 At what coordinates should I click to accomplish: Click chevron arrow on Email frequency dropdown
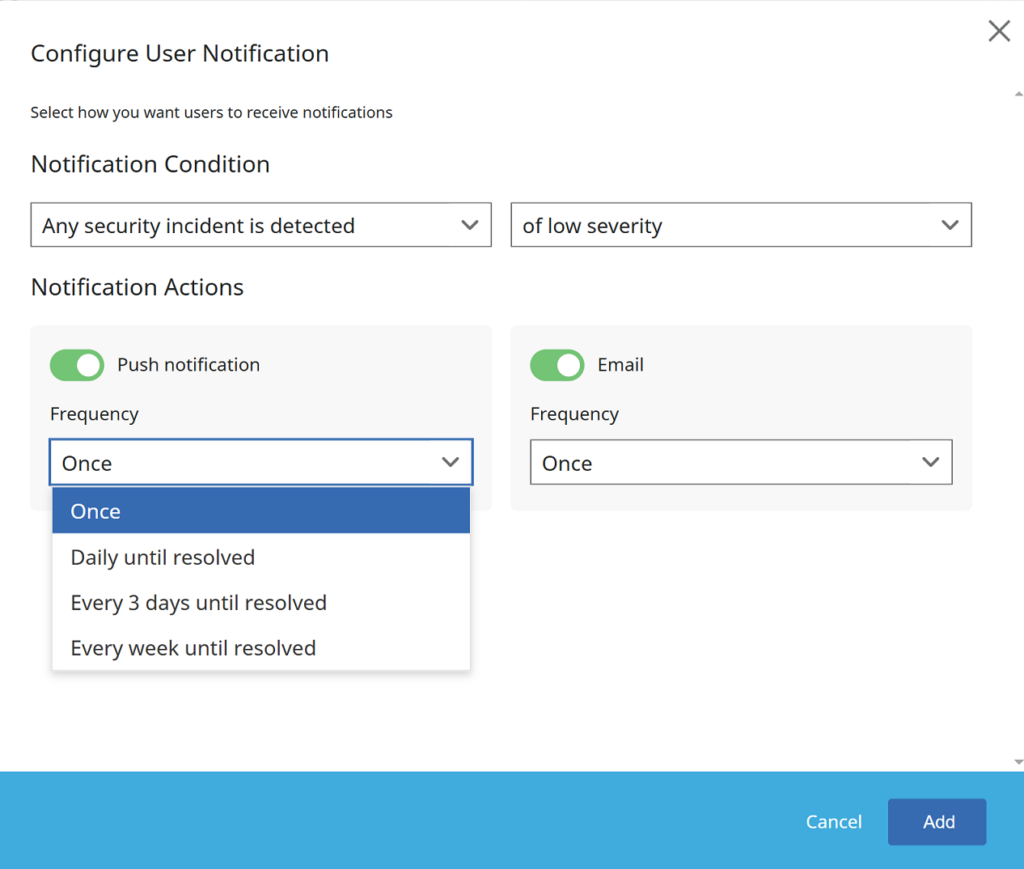pyautogui.click(x=930, y=462)
